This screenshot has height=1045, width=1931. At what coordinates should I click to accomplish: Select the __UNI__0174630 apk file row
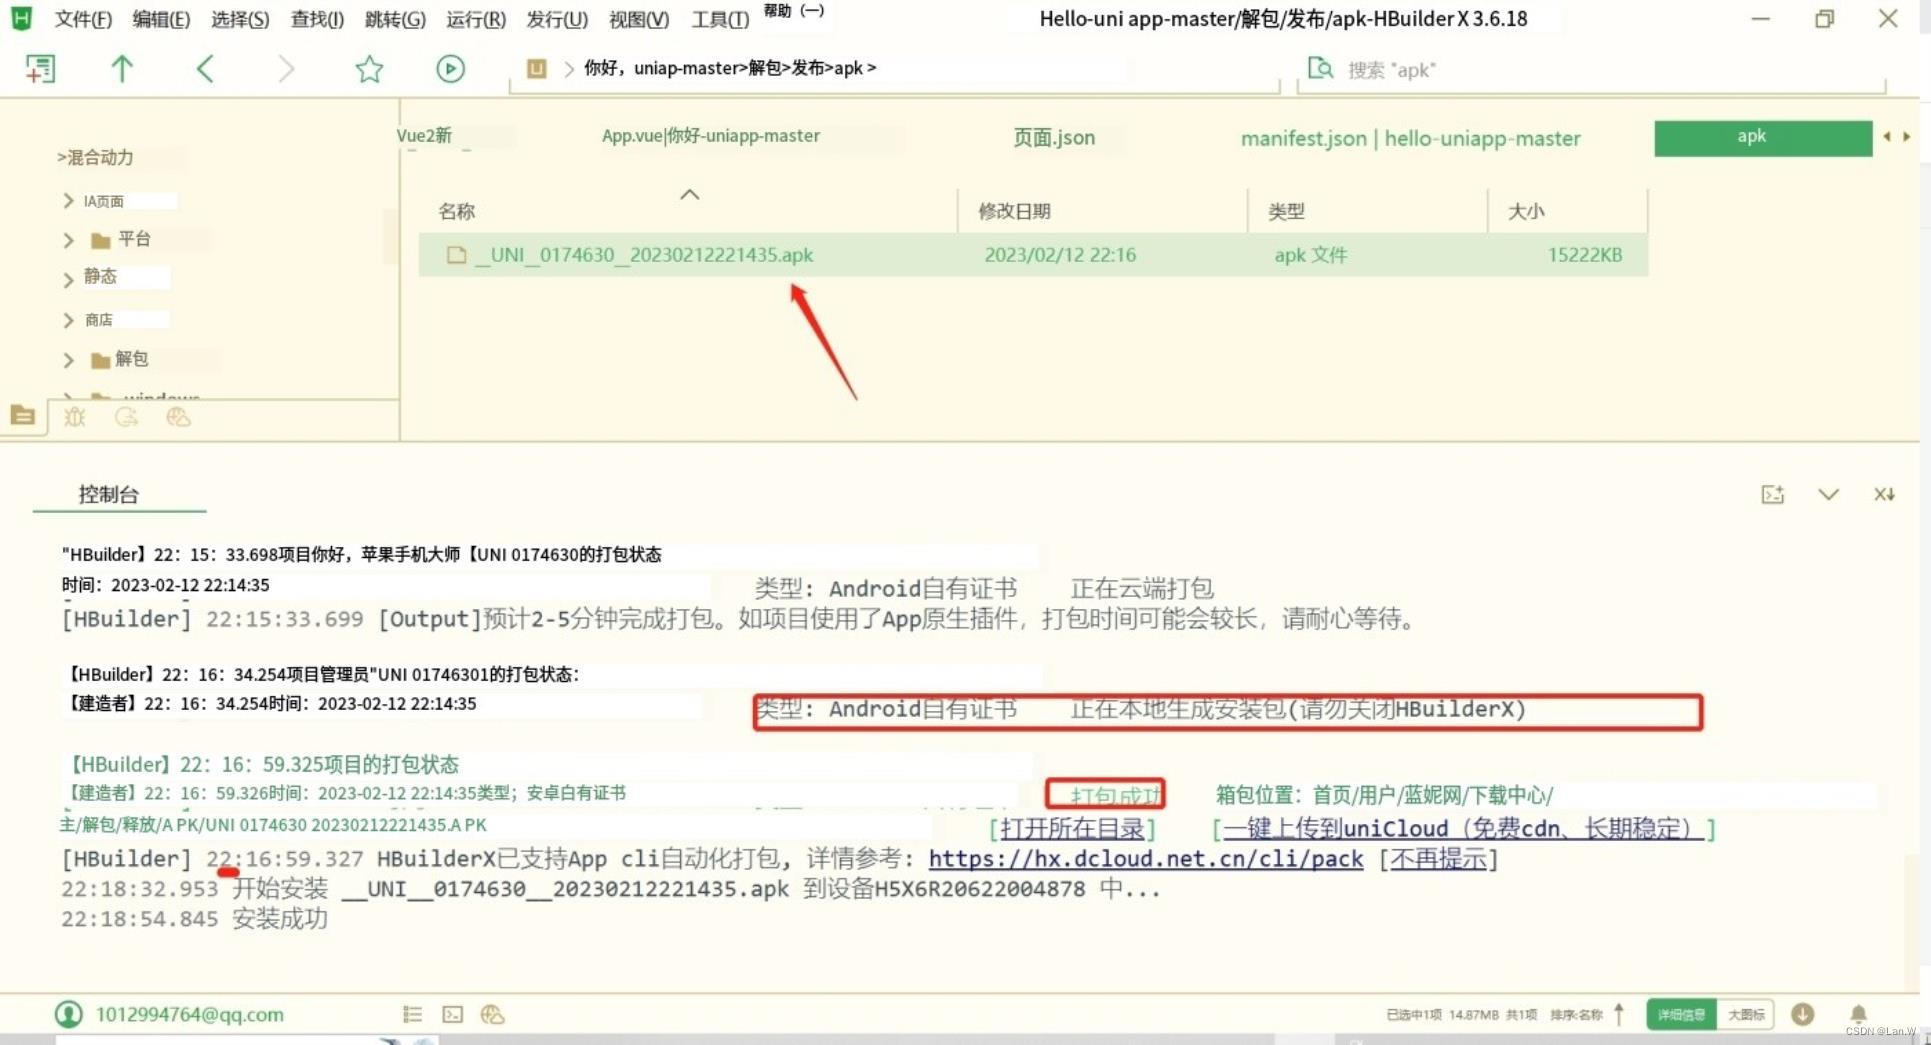click(1033, 255)
